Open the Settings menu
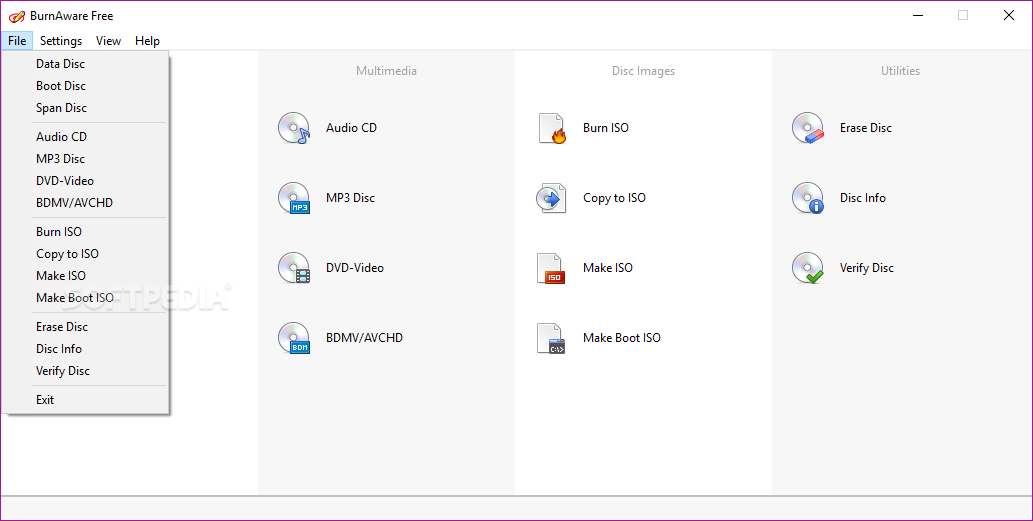The width and height of the screenshot is (1033, 521). (61, 41)
